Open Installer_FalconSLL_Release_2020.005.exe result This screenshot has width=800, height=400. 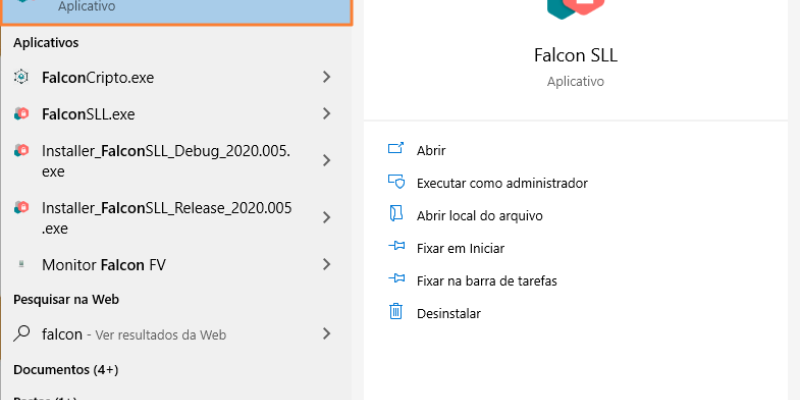(177, 218)
